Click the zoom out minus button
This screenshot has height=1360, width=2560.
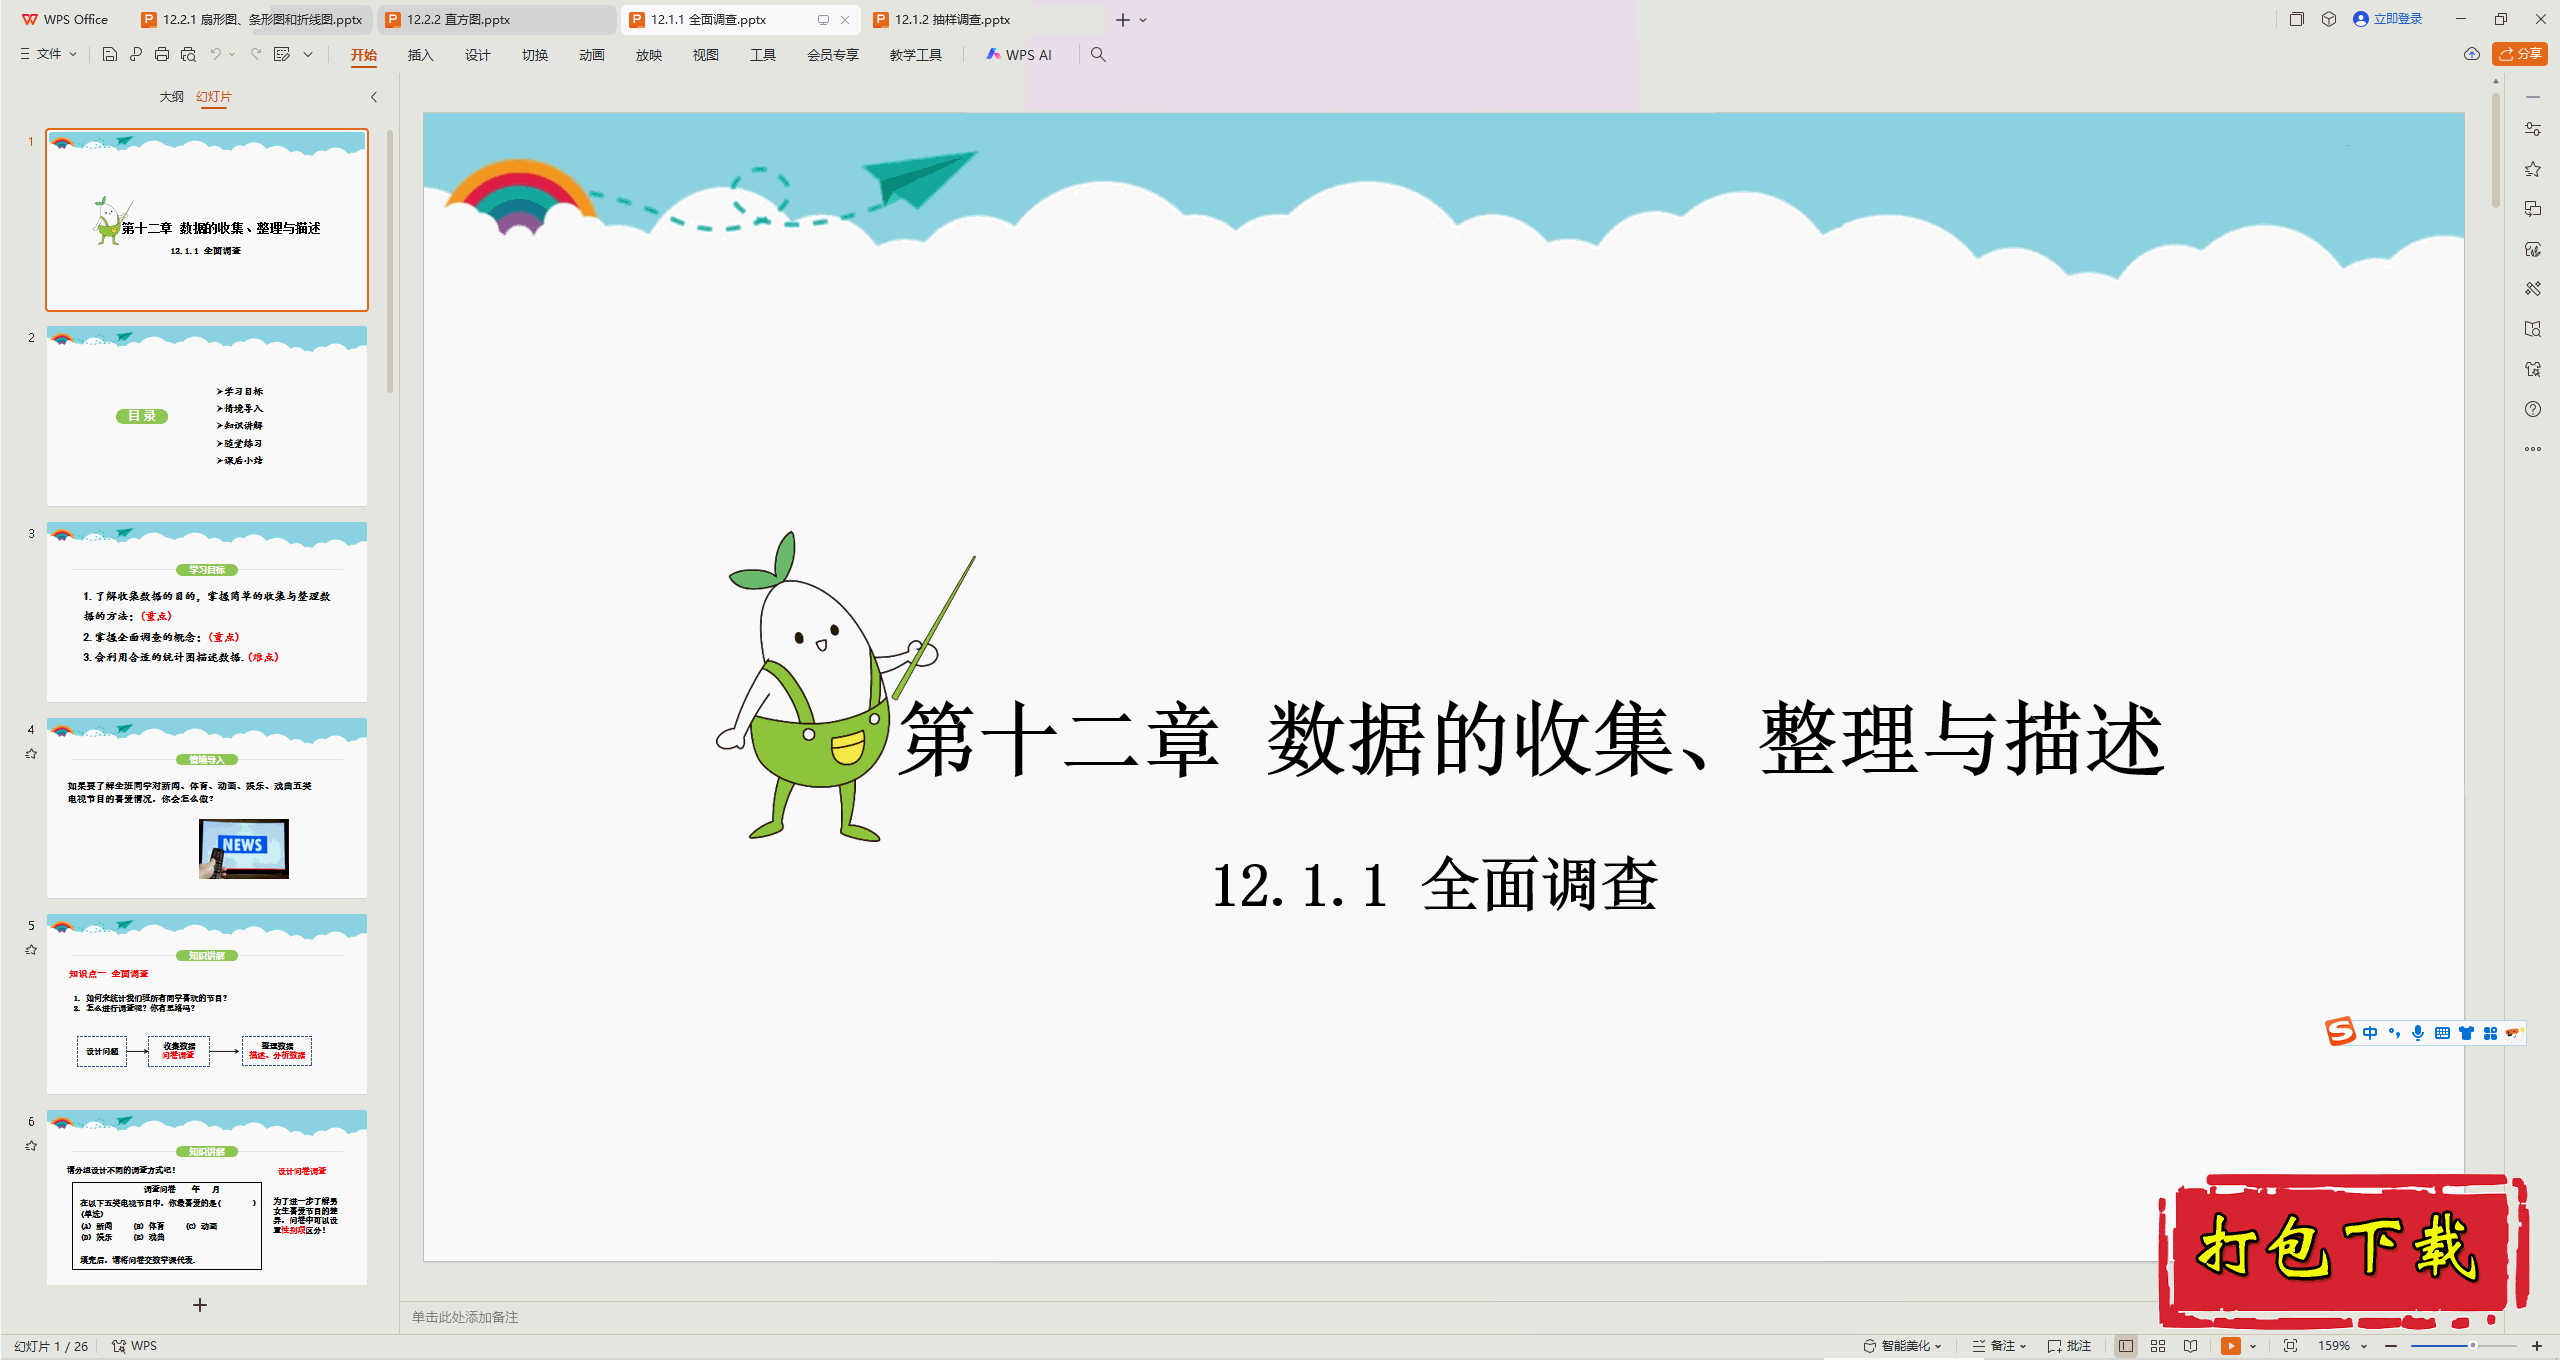2391,1346
